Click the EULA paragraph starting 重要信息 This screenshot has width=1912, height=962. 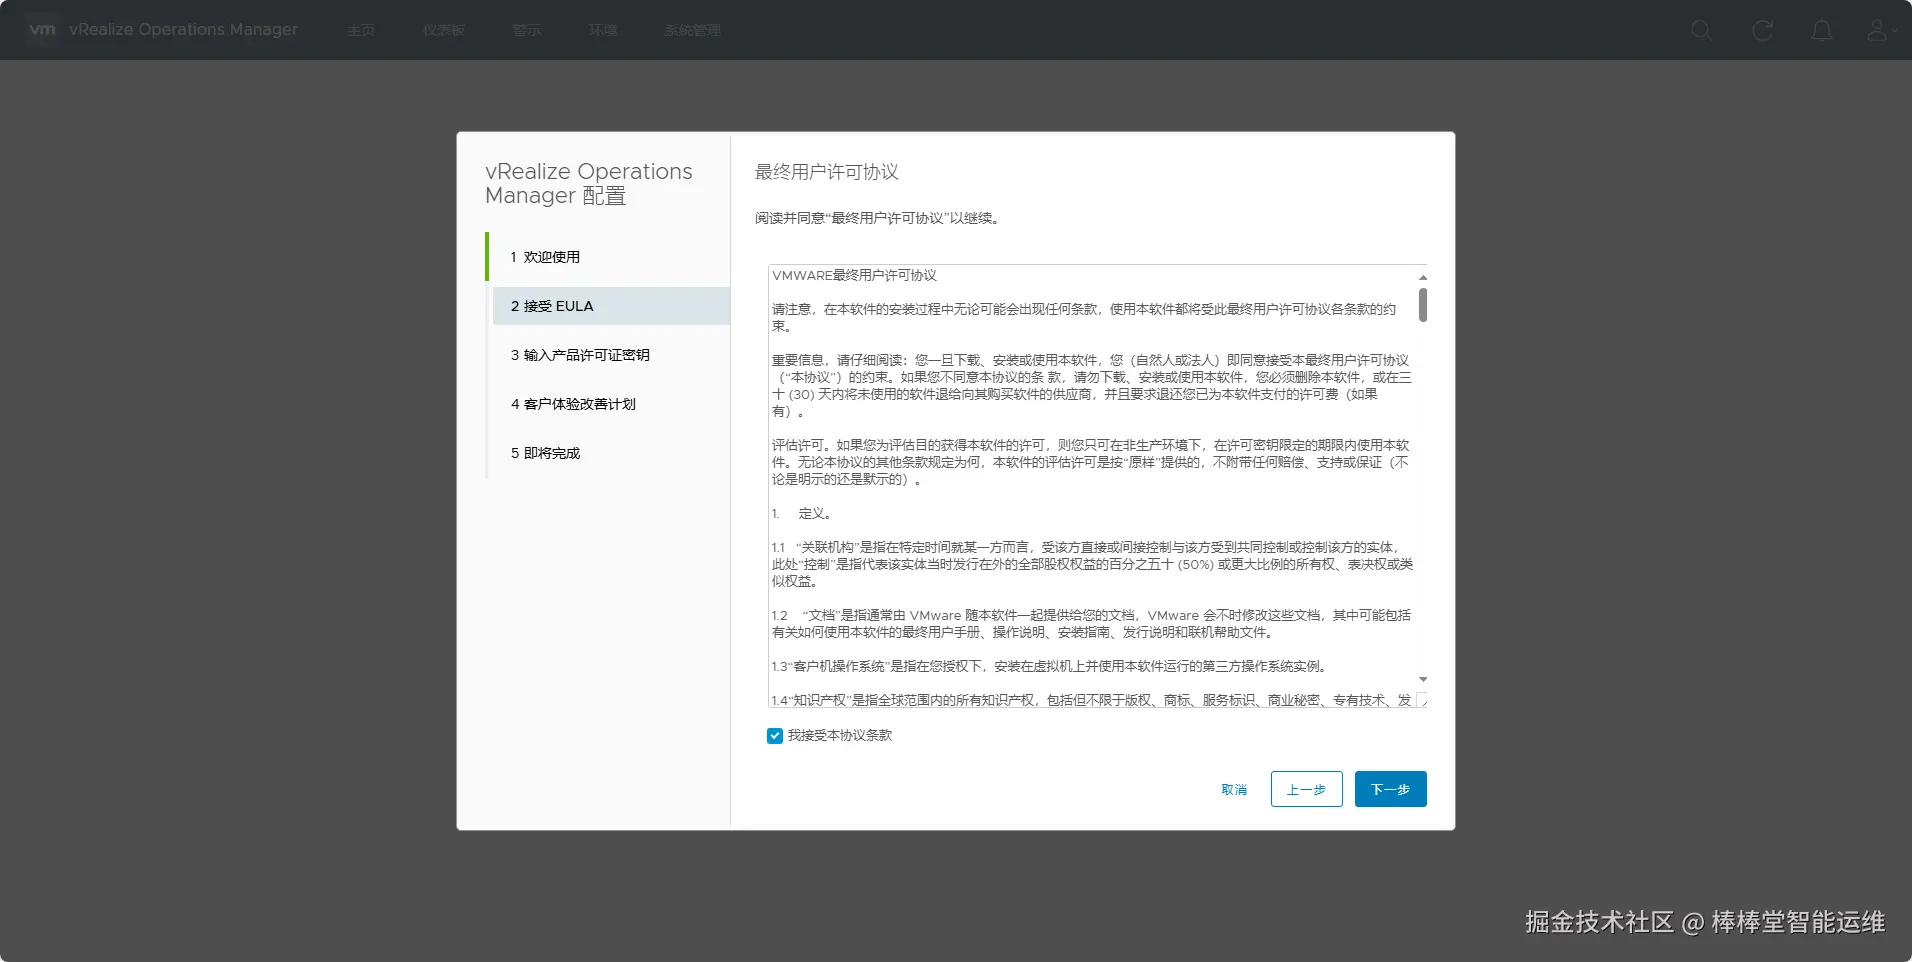point(1091,385)
